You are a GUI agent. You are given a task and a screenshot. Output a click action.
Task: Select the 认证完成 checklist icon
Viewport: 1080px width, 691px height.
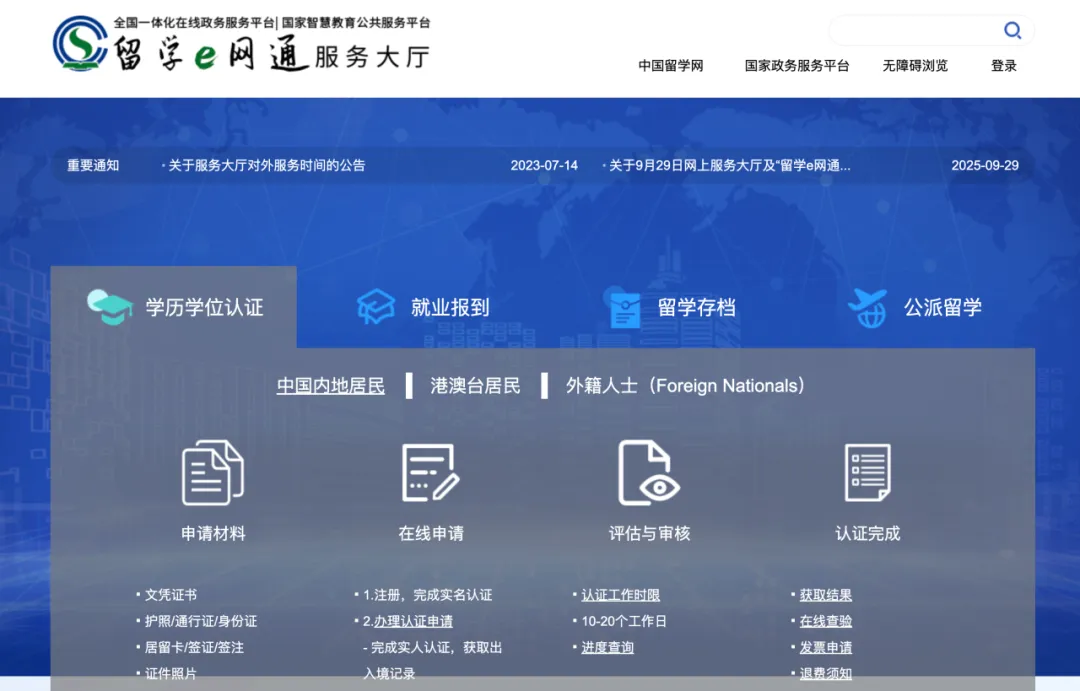[866, 472]
